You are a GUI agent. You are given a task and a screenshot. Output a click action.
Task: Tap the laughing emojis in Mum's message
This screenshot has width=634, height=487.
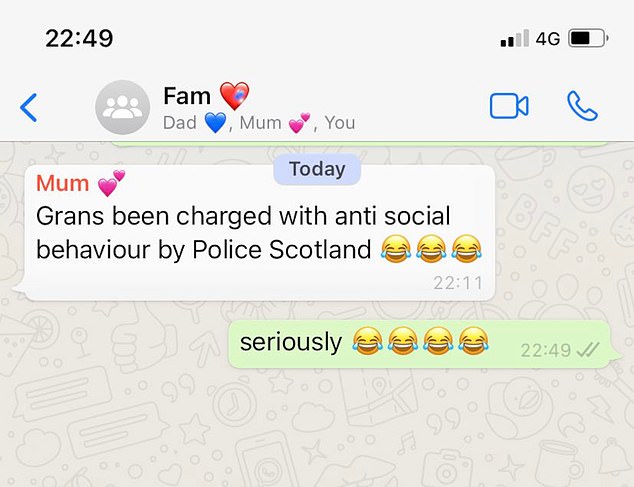pos(431,249)
